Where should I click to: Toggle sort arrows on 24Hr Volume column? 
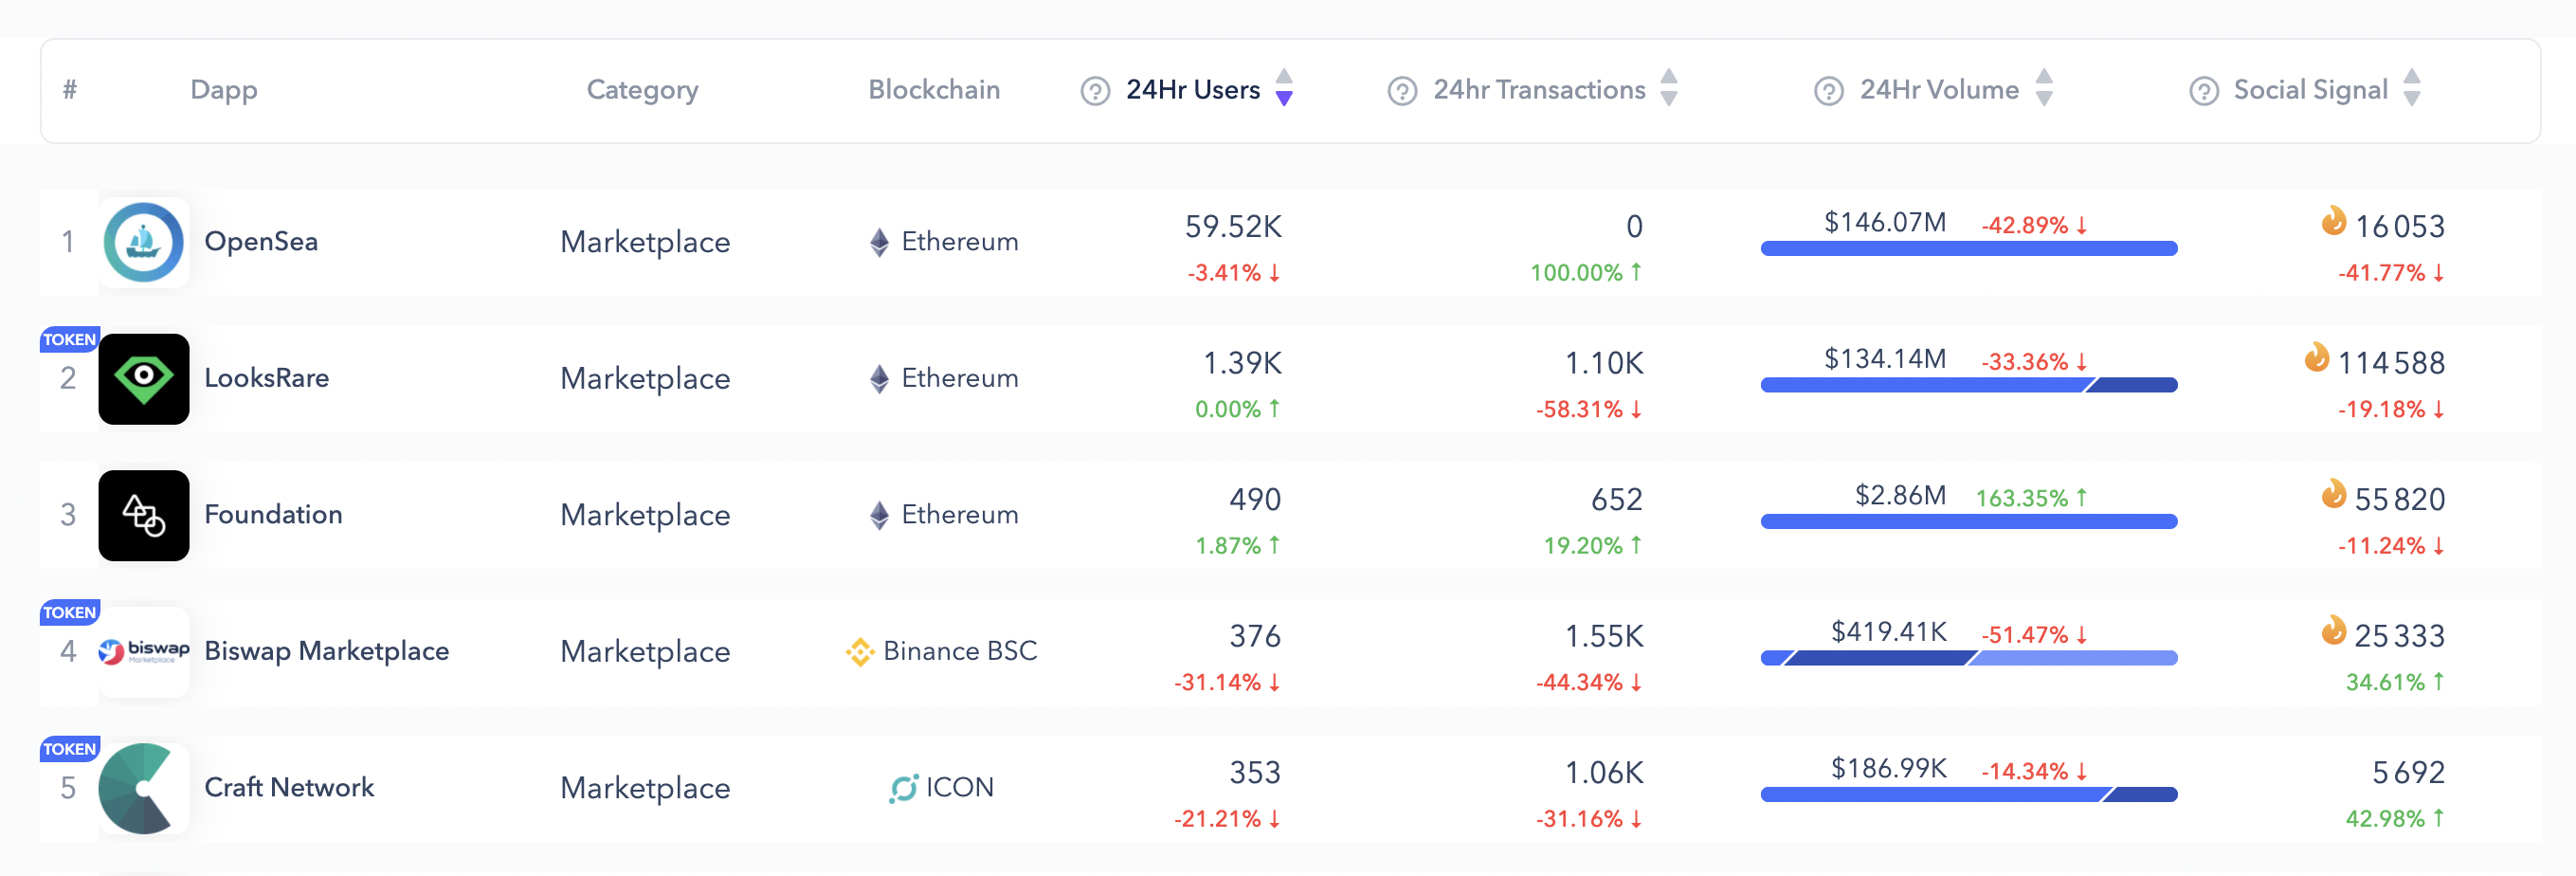click(2044, 88)
